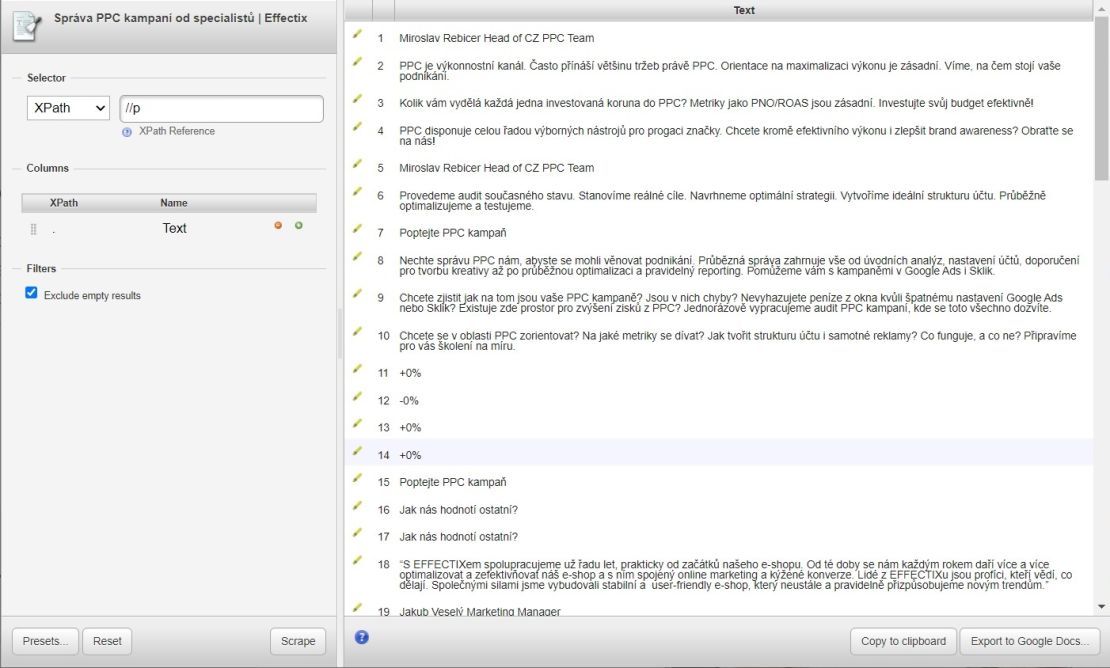
Task: Click the pencil icon on row 3
Action: pyautogui.click(x=357, y=99)
